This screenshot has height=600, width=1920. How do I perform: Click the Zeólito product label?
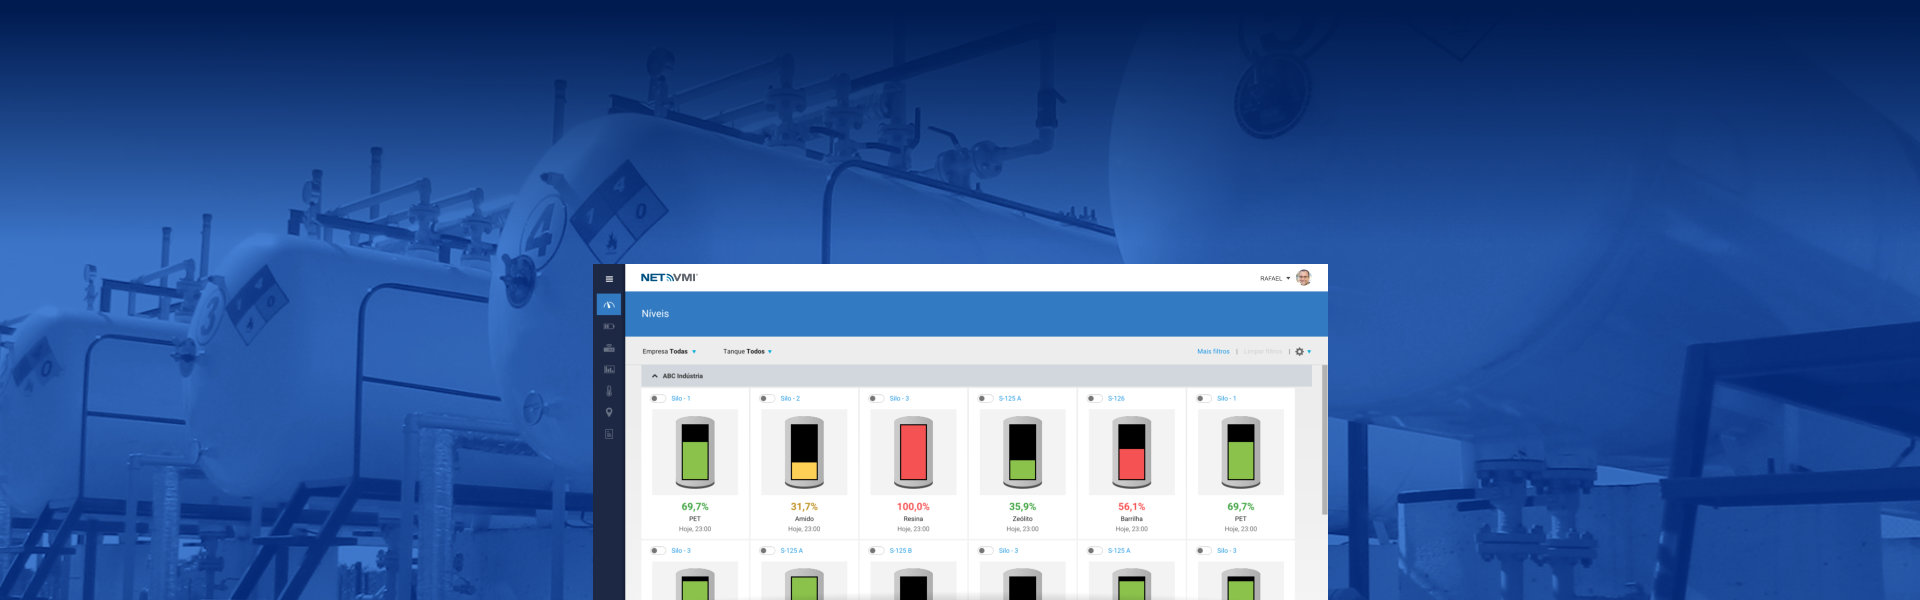(1022, 519)
